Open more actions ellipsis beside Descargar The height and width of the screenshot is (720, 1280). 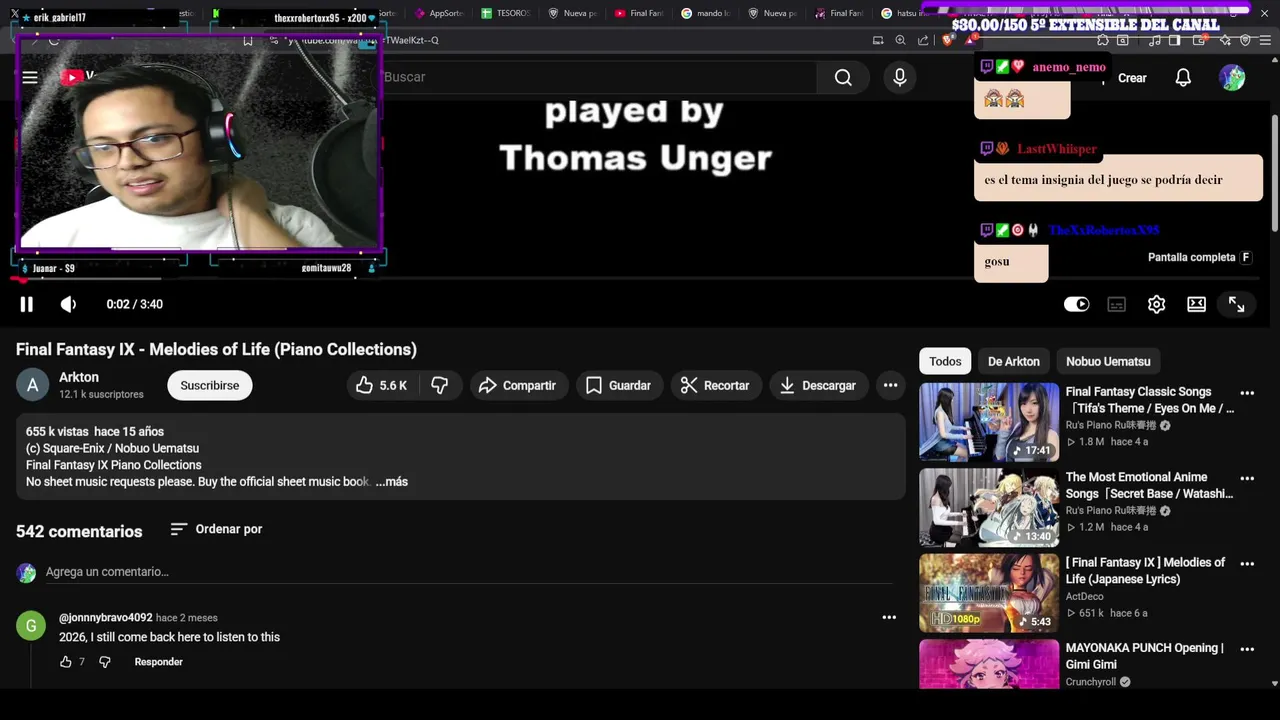[890, 385]
